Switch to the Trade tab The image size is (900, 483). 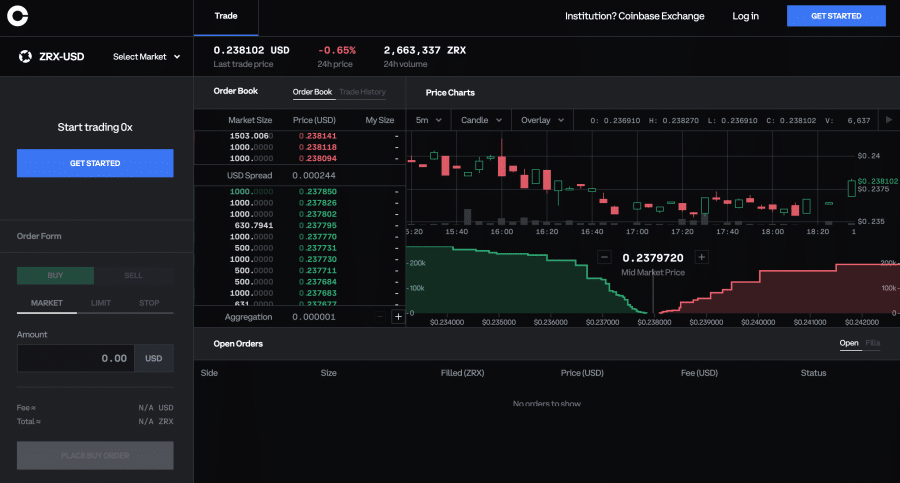tap(226, 16)
